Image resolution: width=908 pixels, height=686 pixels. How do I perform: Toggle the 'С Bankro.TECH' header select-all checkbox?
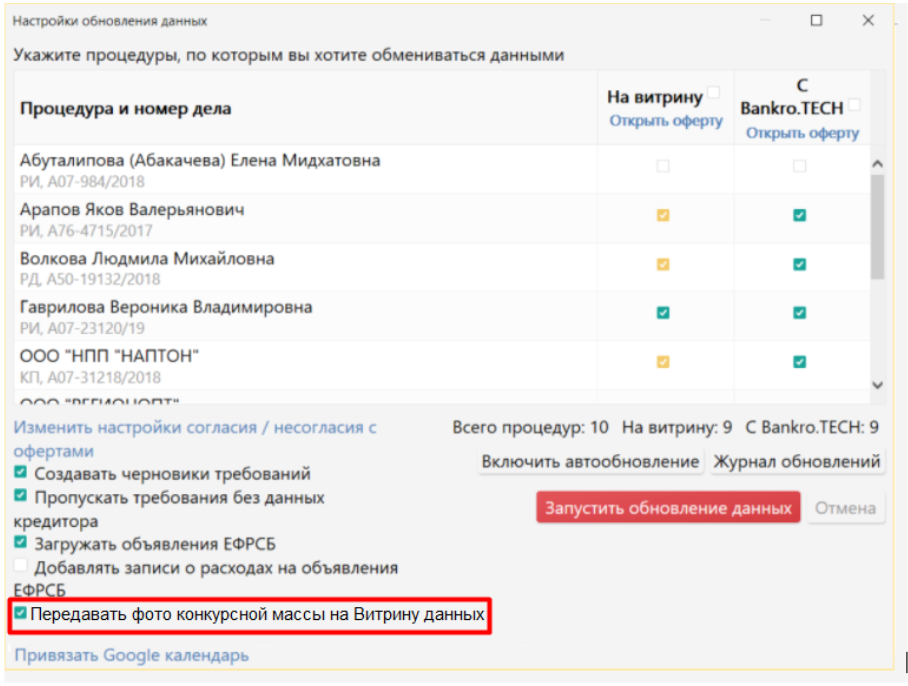point(854,104)
